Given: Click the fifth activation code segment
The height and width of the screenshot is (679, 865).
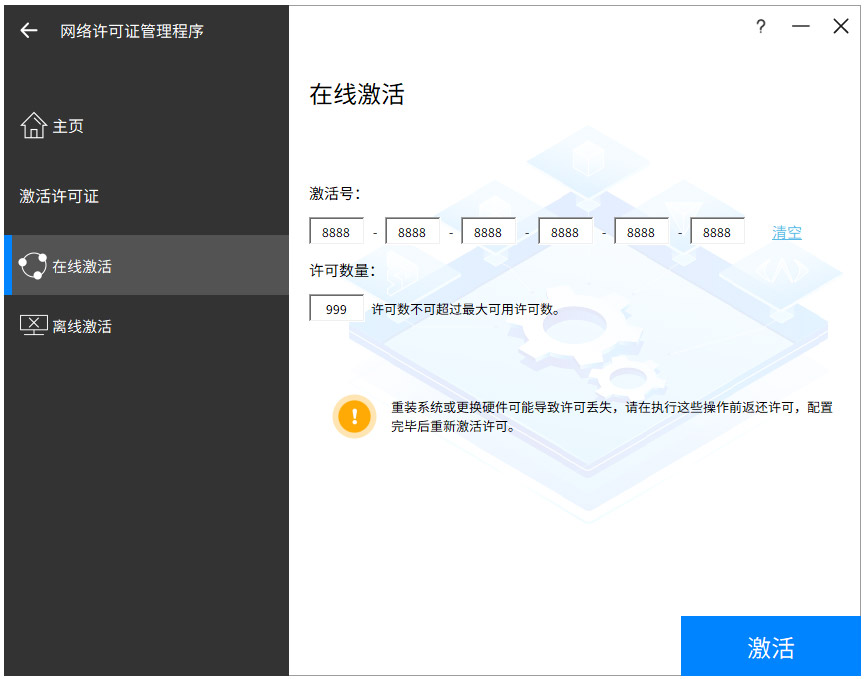Looking at the screenshot, I should coord(641,231).
